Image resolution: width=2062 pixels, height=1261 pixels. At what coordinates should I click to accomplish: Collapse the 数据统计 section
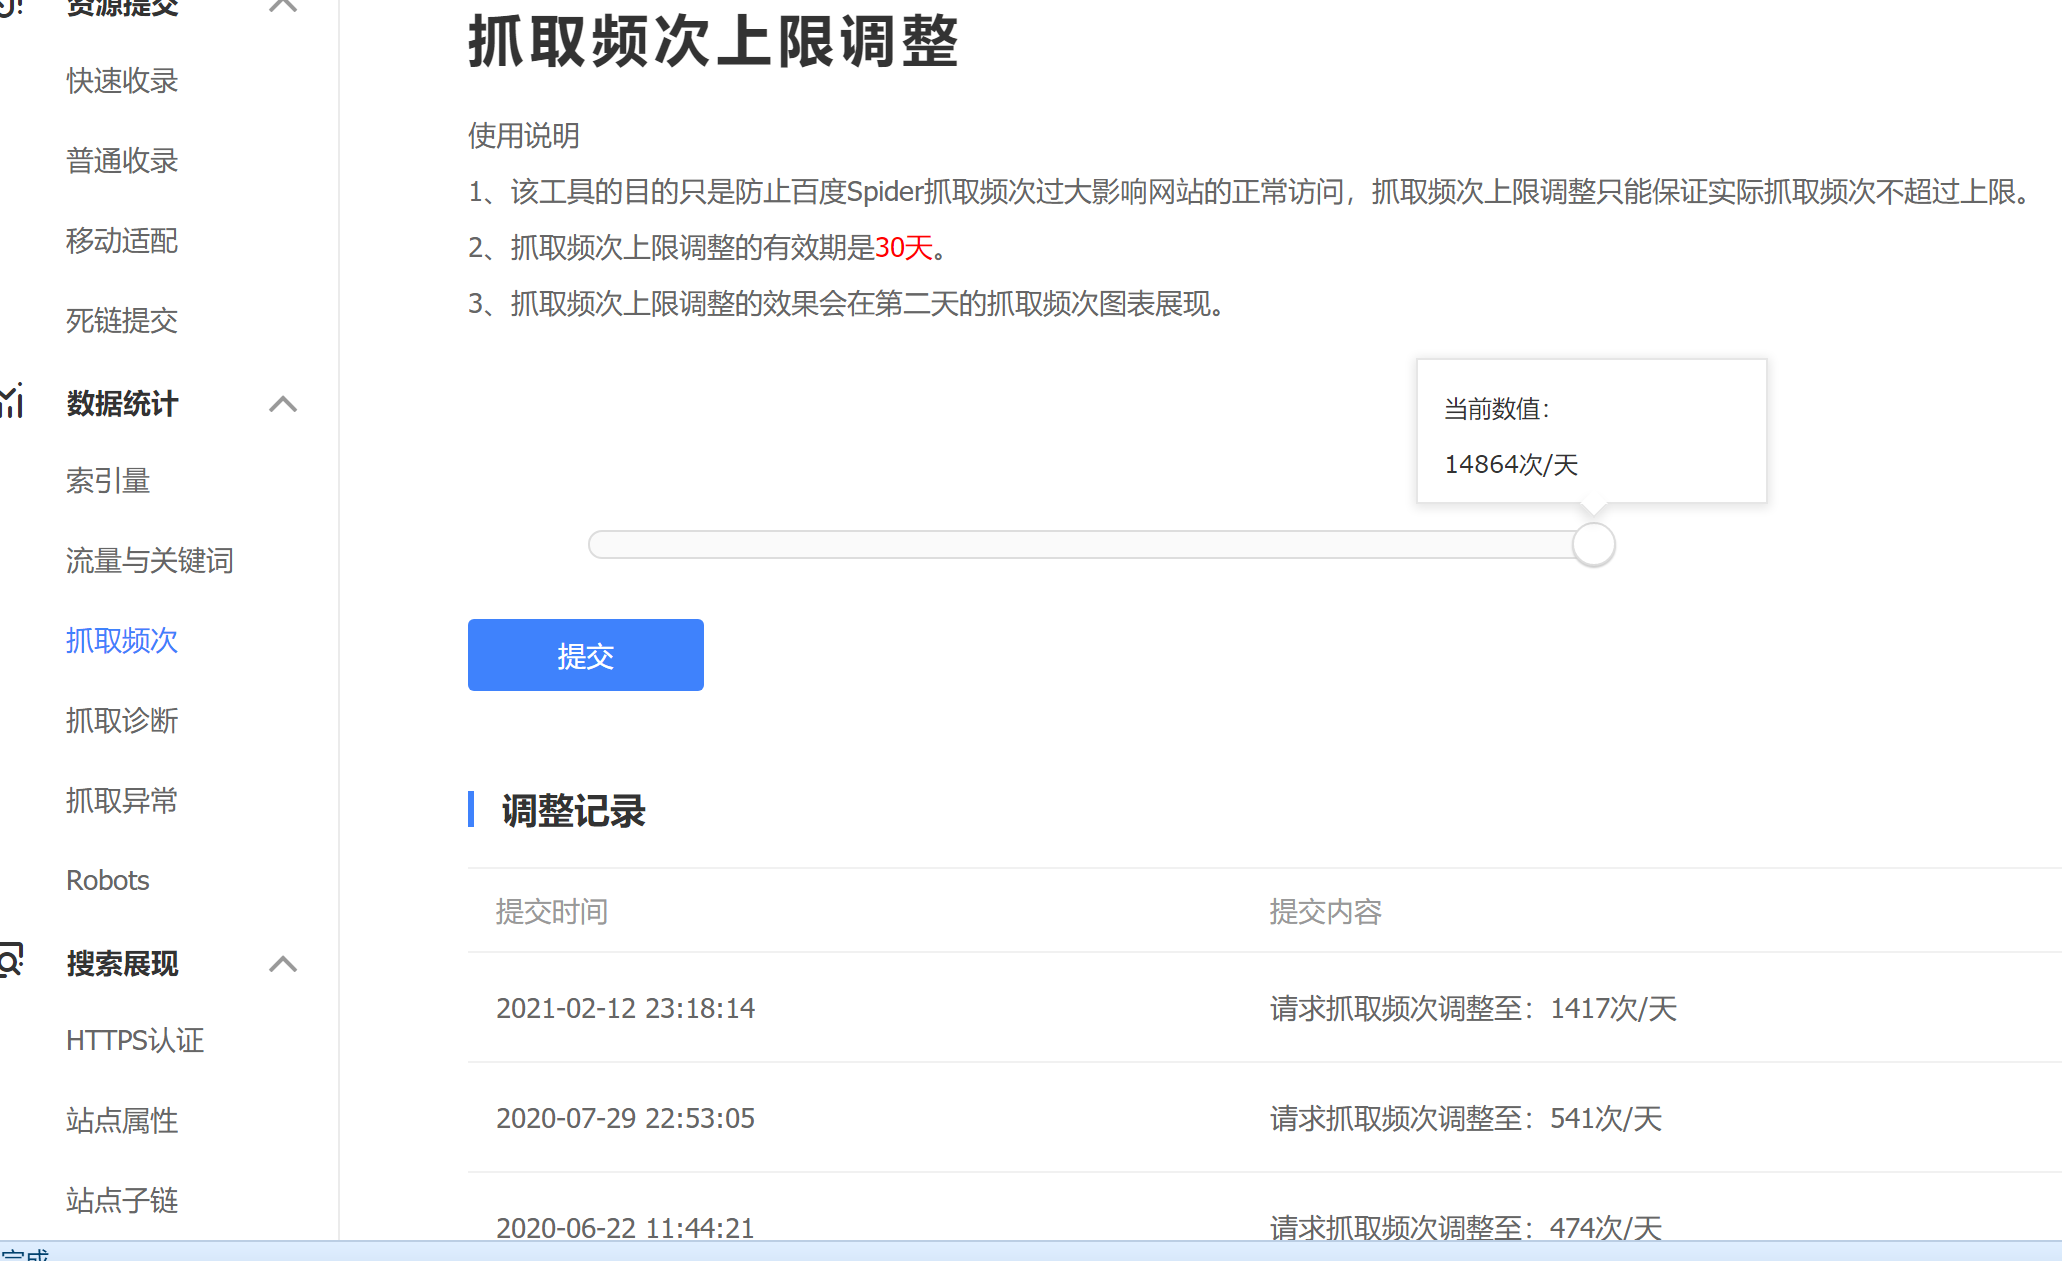pyautogui.click(x=283, y=403)
